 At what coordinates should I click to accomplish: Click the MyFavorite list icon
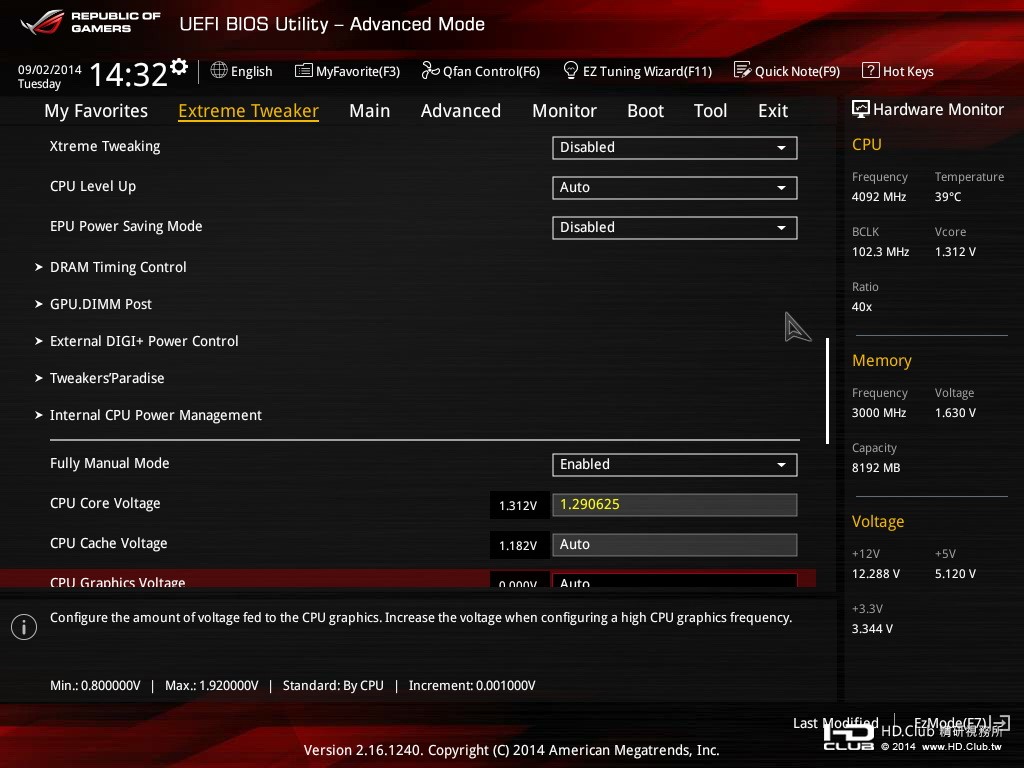[303, 71]
